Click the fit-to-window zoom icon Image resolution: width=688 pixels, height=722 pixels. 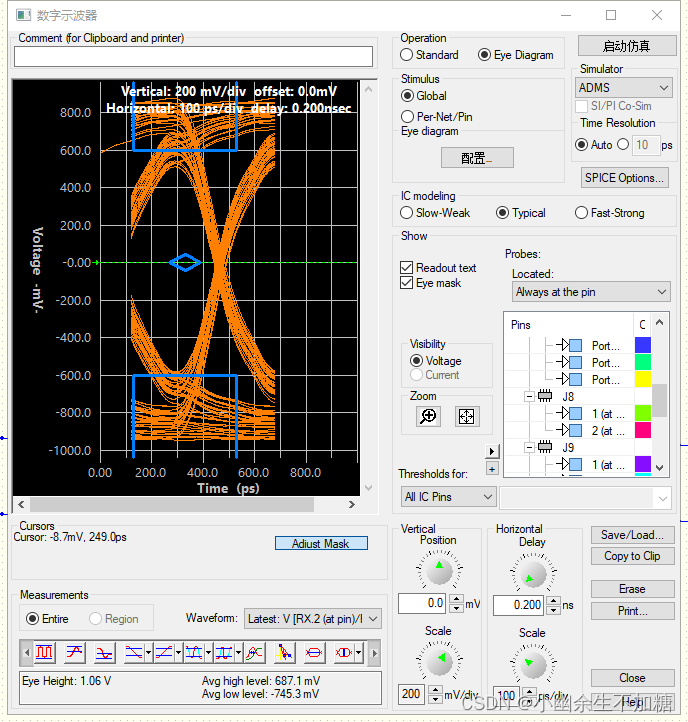466,416
